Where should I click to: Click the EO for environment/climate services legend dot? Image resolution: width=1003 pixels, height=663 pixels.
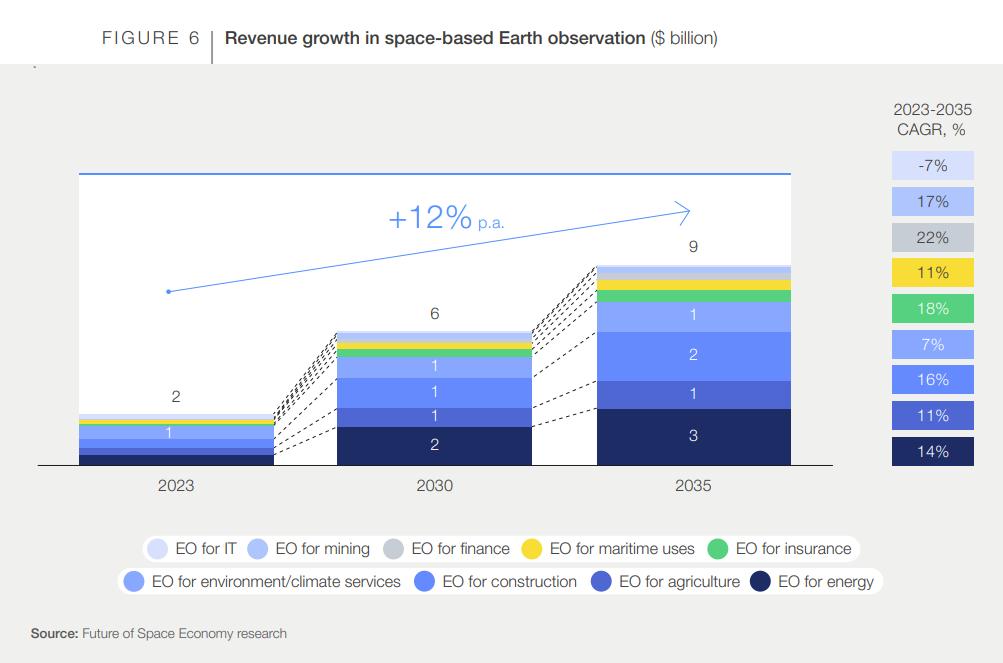click(134, 582)
